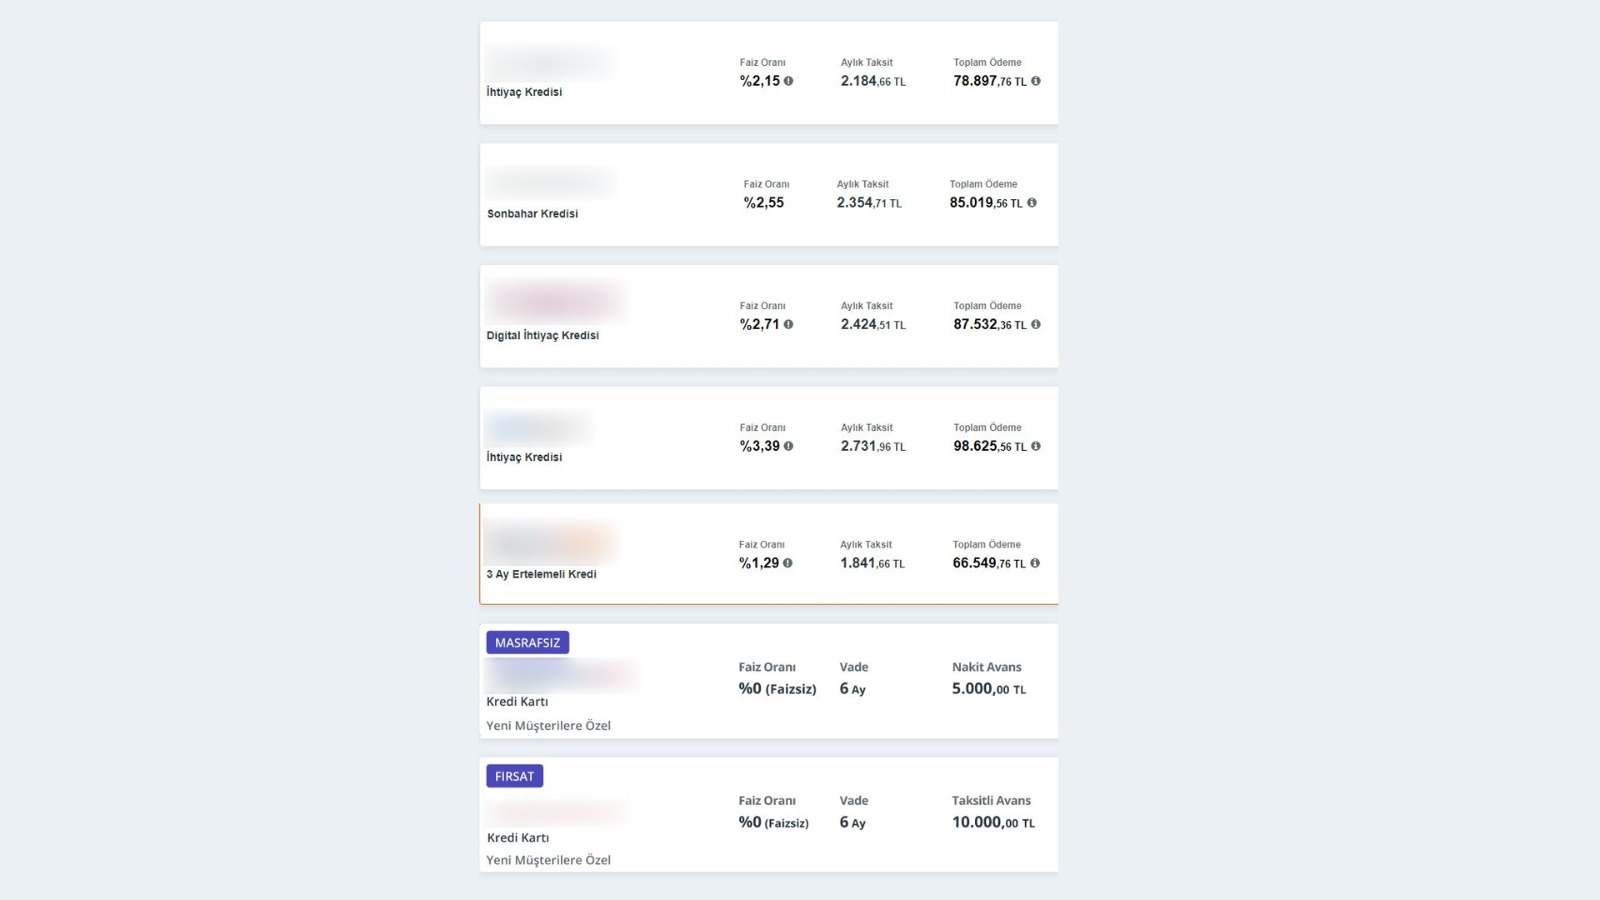The width and height of the screenshot is (1600, 900).
Task: Click info icon next to 78.897,76 TL
Action: coord(1036,81)
